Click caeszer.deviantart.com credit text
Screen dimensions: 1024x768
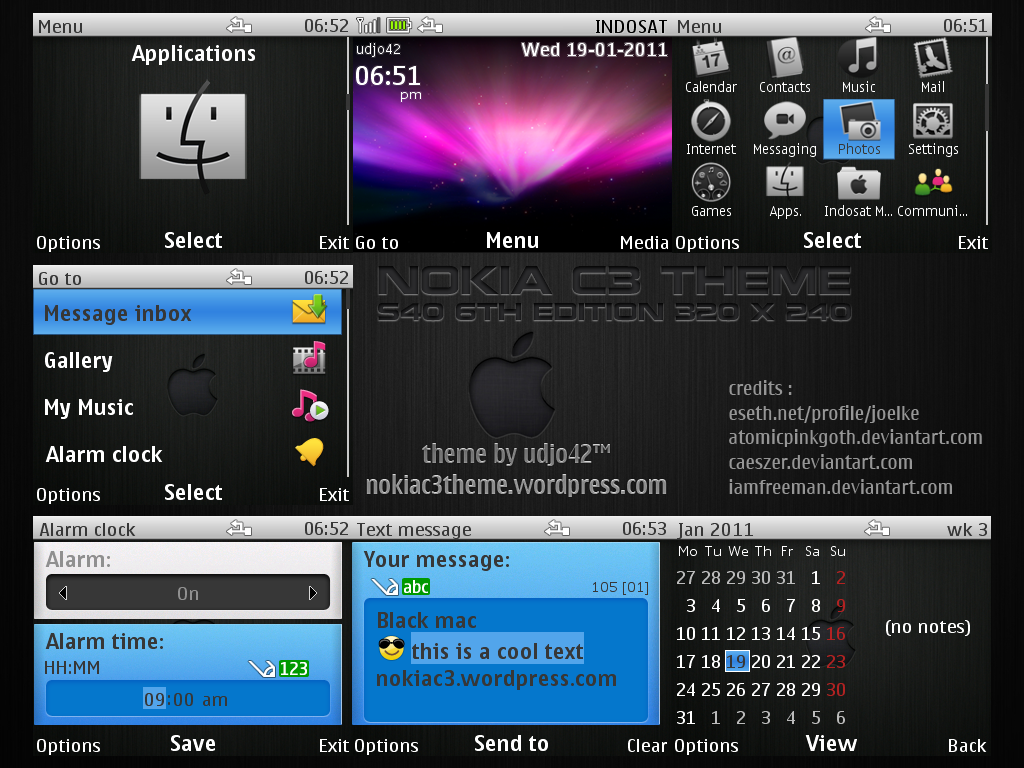[x=820, y=462]
